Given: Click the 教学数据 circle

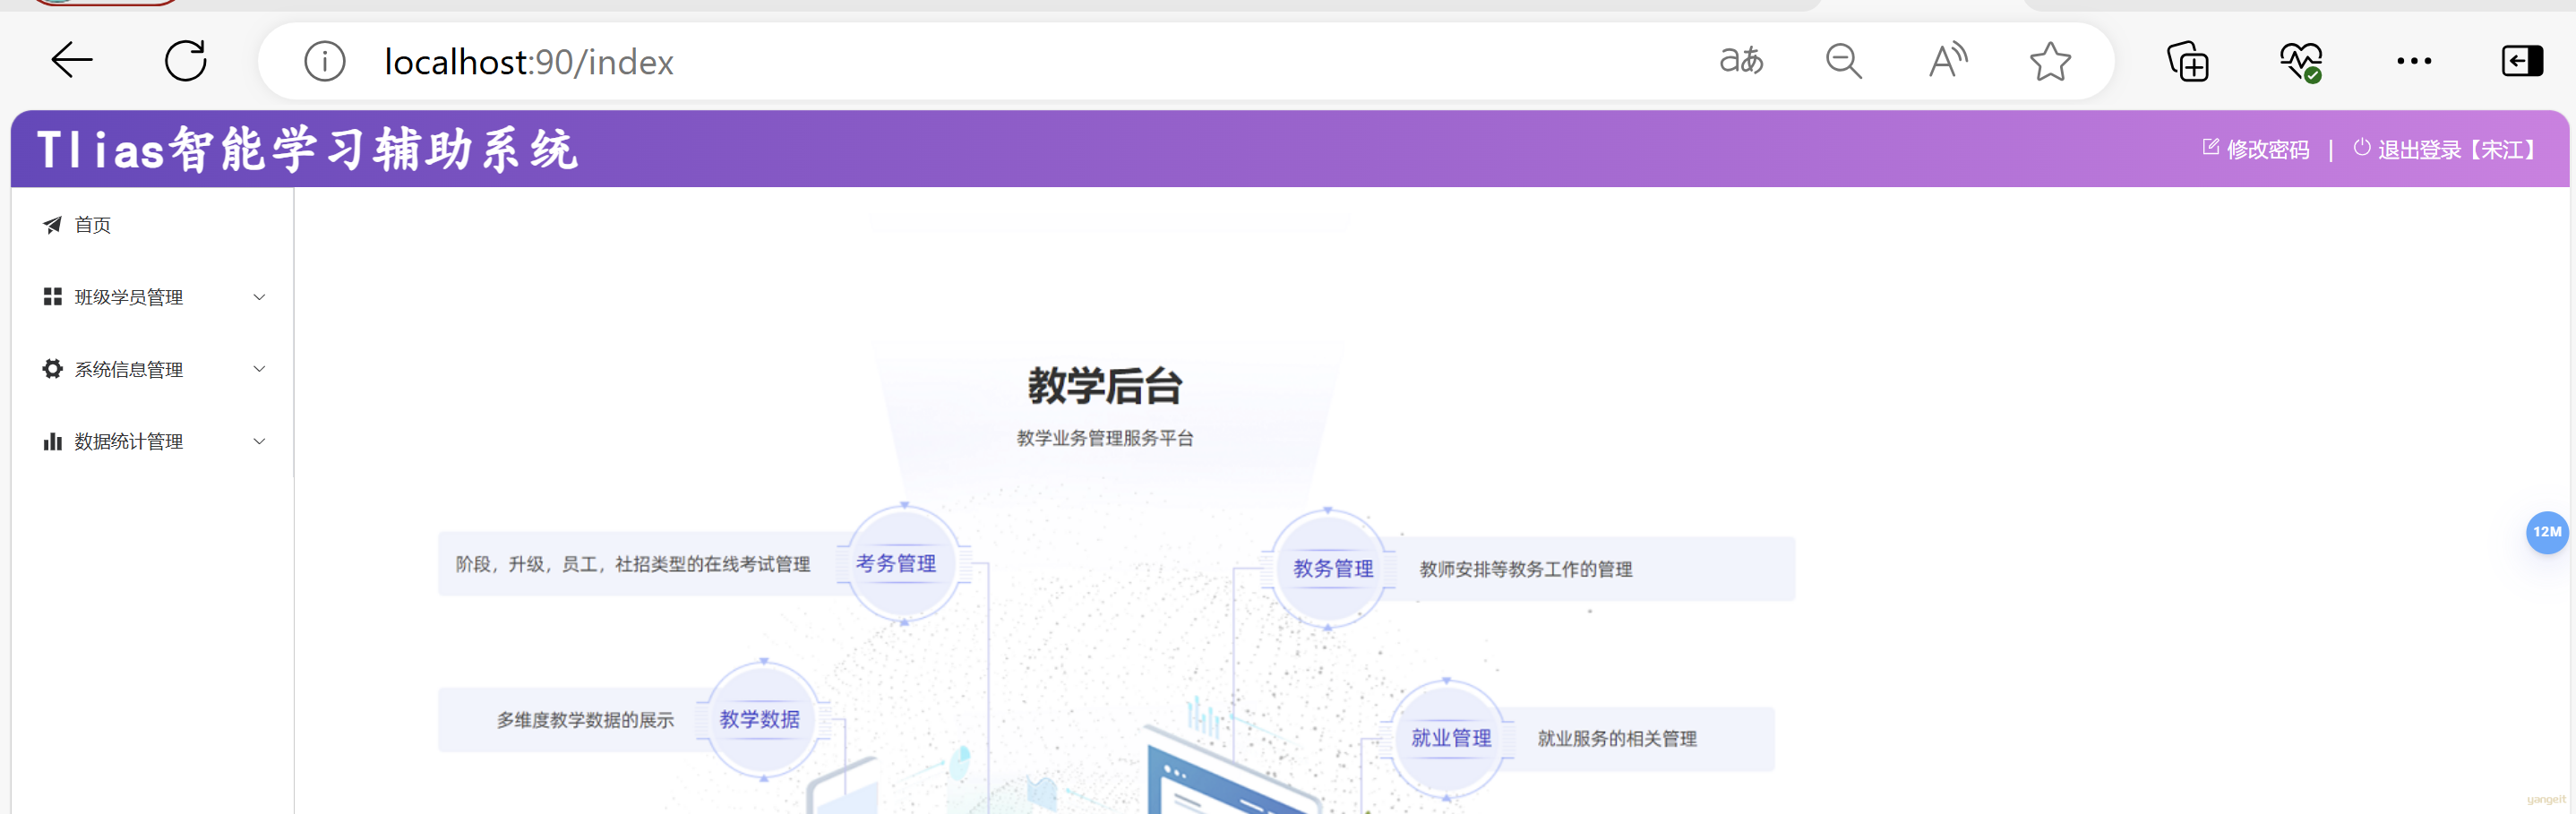Looking at the screenshot, I should tap(763, 720).
